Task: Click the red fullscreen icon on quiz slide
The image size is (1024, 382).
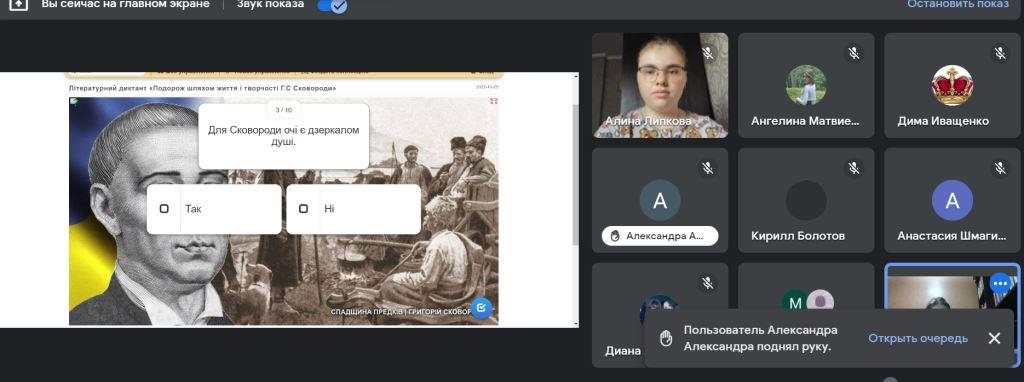Action: click(x=494, y=101)
